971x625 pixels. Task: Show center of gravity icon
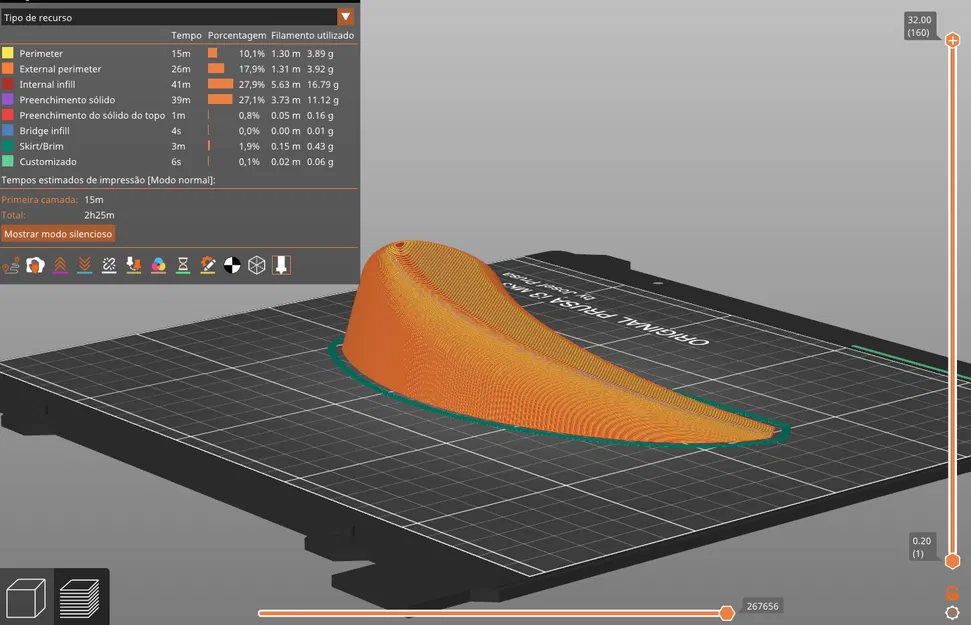232,266
